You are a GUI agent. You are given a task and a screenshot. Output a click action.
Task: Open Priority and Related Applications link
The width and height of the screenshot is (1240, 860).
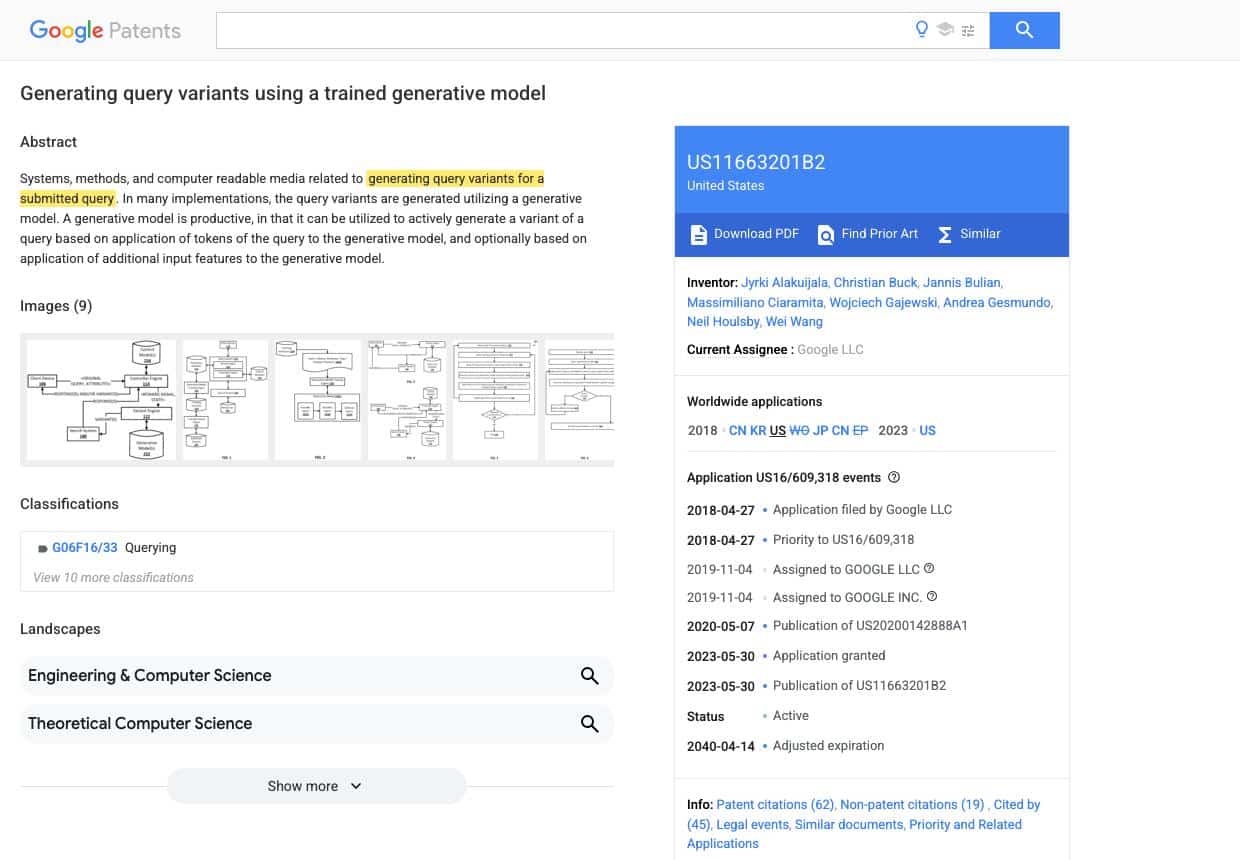click(x=855, y=834)
